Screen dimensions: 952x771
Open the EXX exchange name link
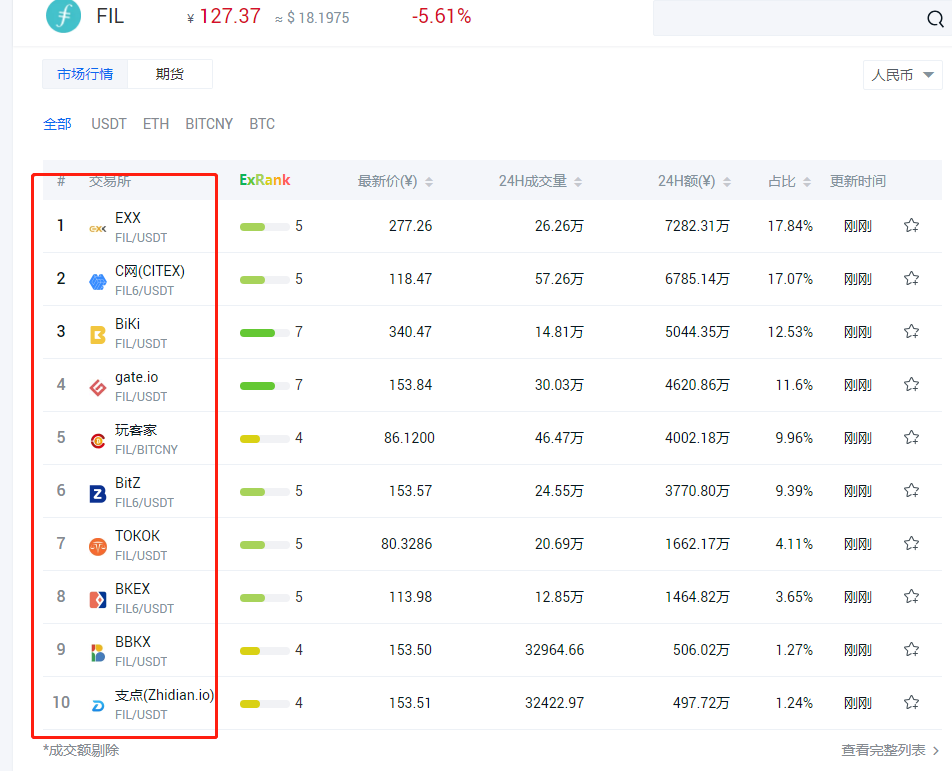tap(128, 217)
